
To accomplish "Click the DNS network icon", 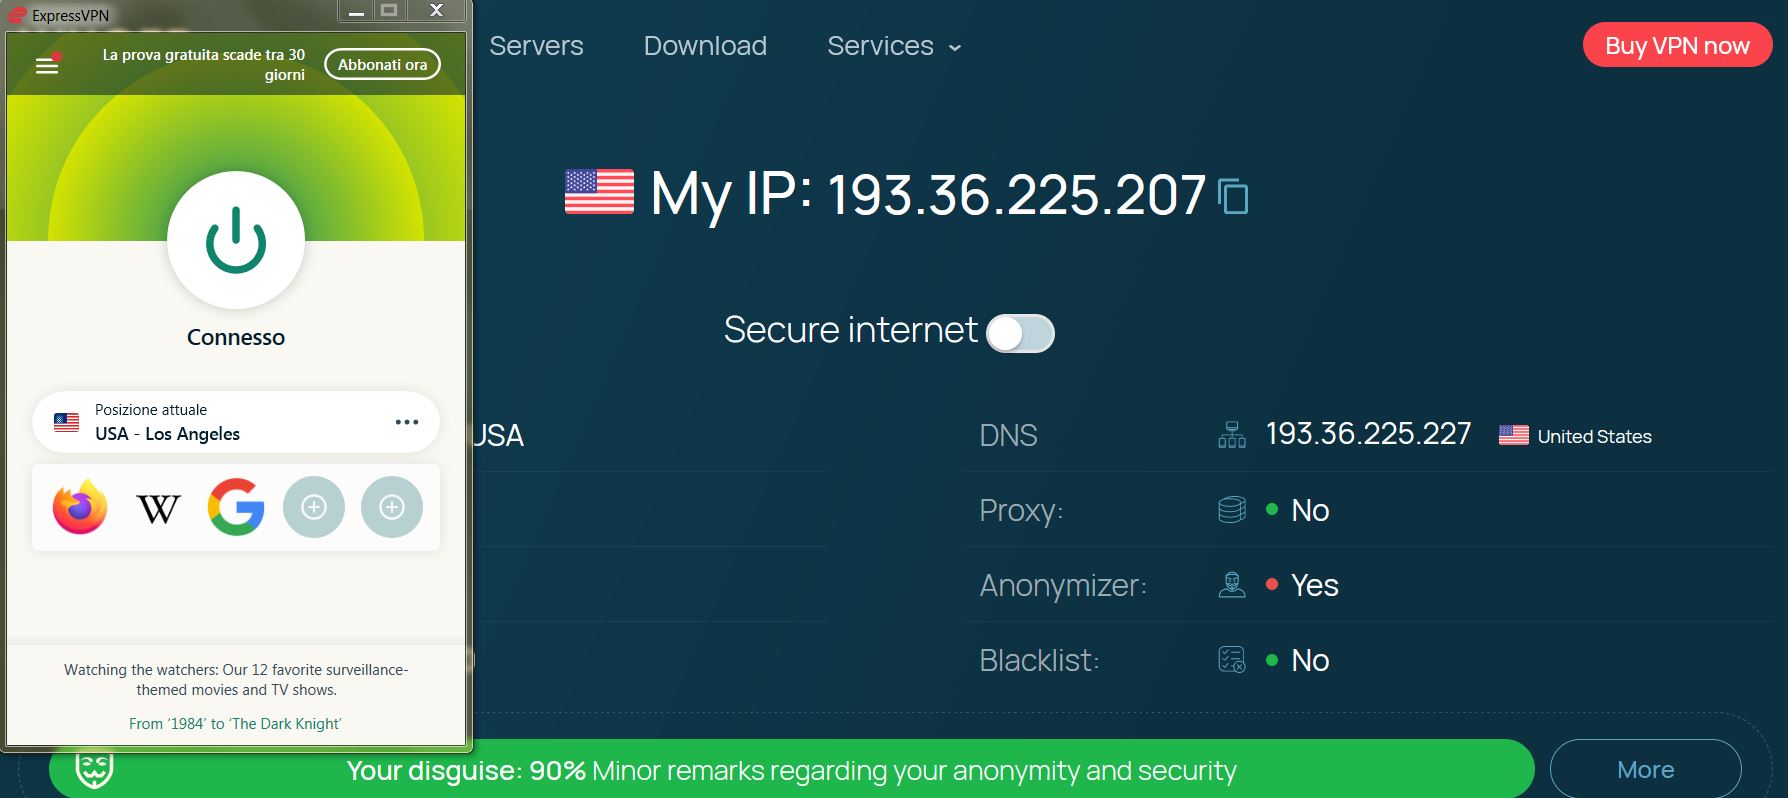I will [1232, 435].
